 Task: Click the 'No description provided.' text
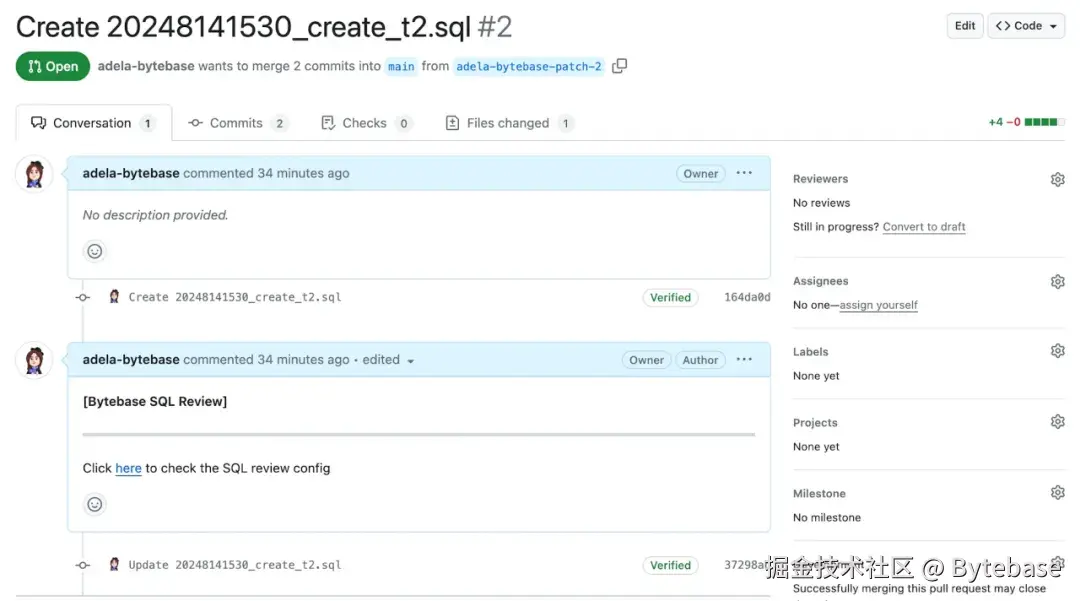point(155,215)
